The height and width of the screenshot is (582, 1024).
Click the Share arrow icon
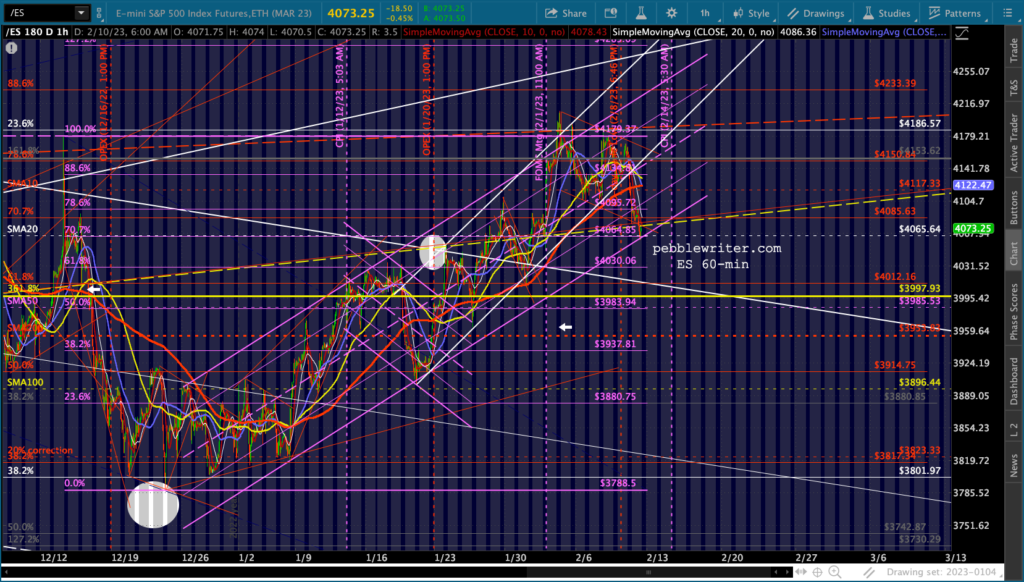552,13
